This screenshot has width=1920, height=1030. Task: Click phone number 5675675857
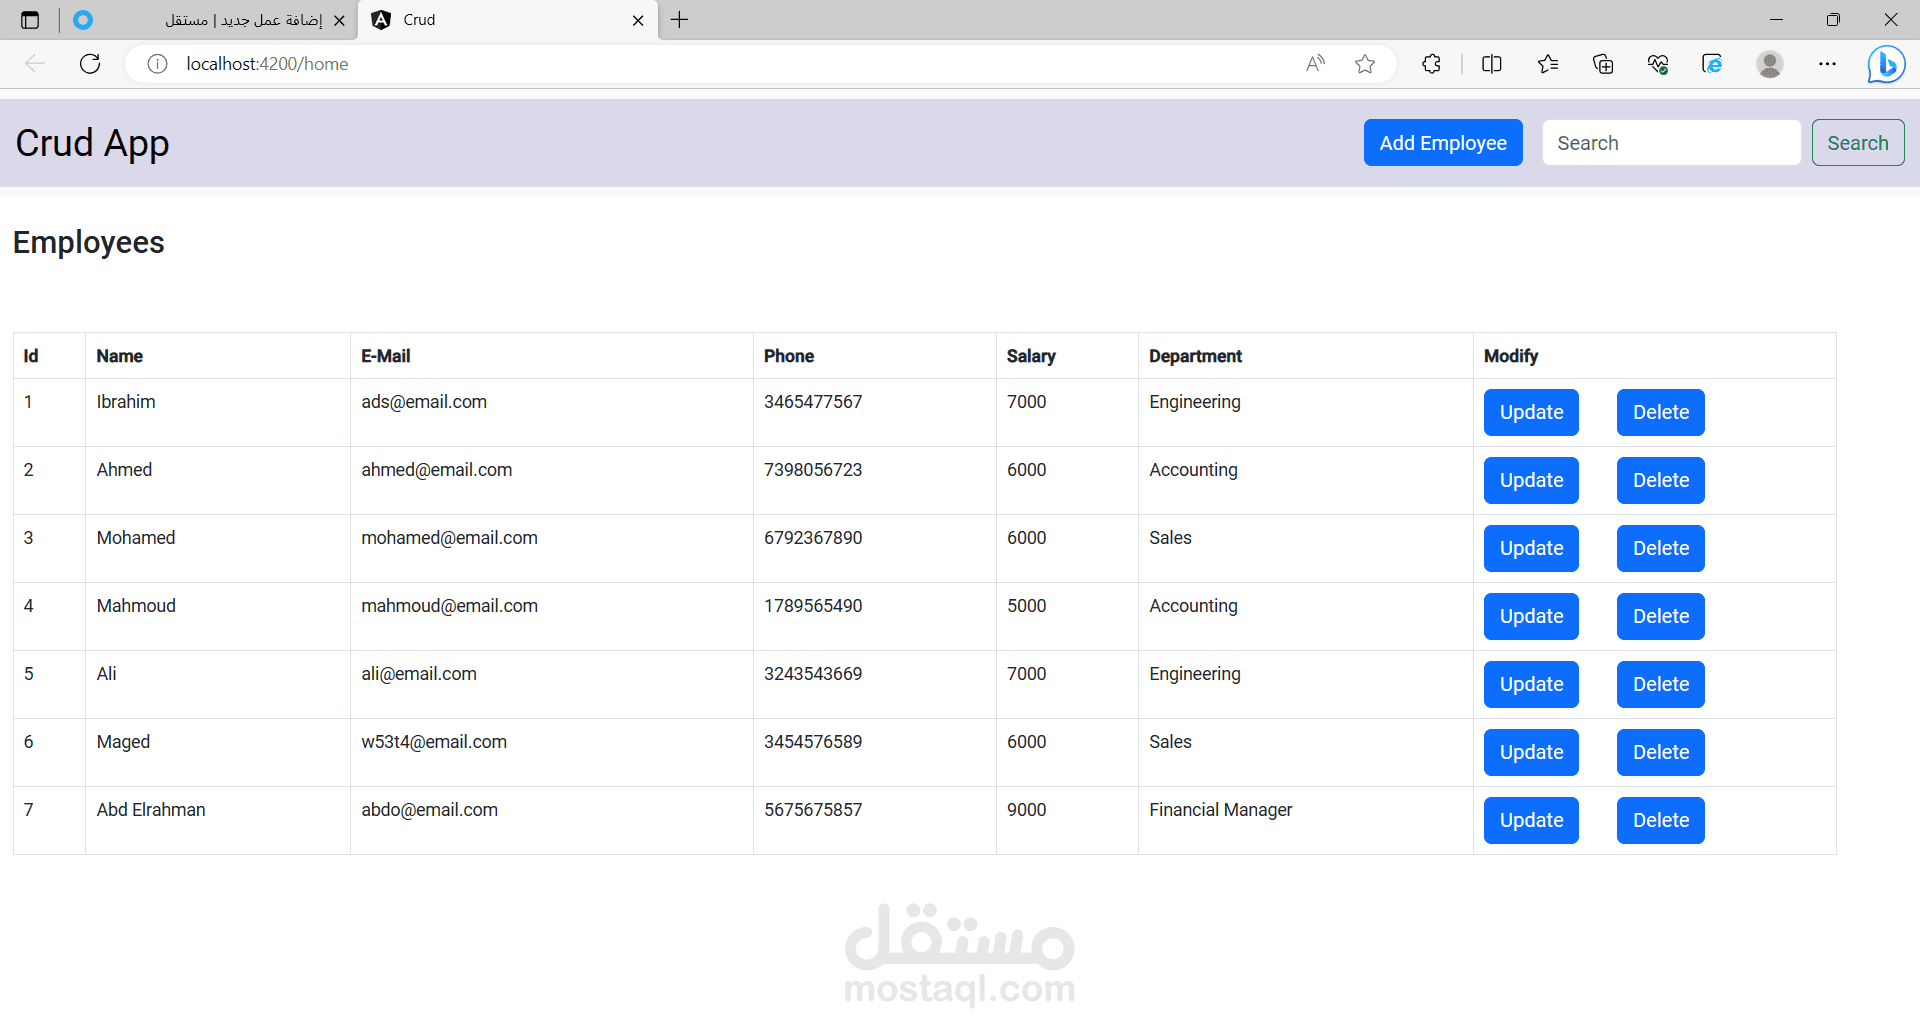[x=813, y=810]
